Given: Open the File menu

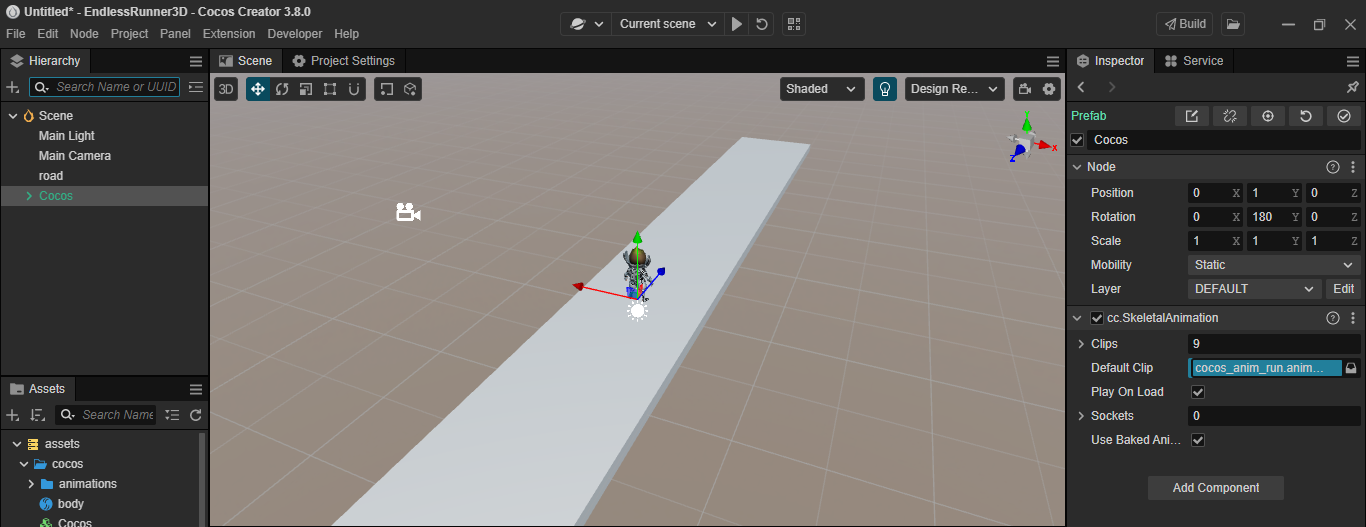Looking at the screenshot, I should [x=16, y=34].
